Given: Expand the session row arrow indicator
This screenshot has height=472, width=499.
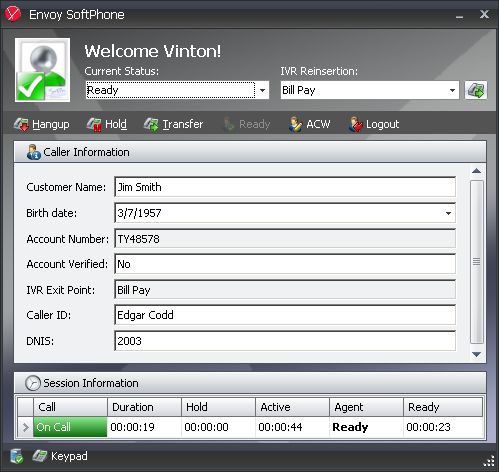Looking at the screenshot, I should click(x=25, y=427).
